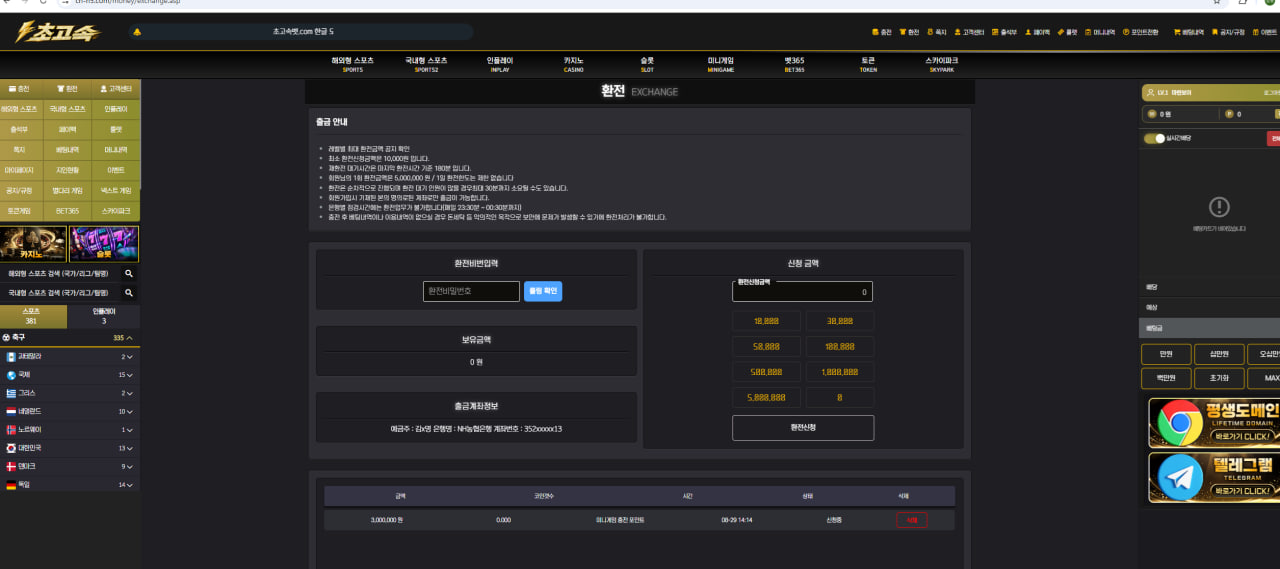Switch to 인플레이 3 tab

pos(104,317)
